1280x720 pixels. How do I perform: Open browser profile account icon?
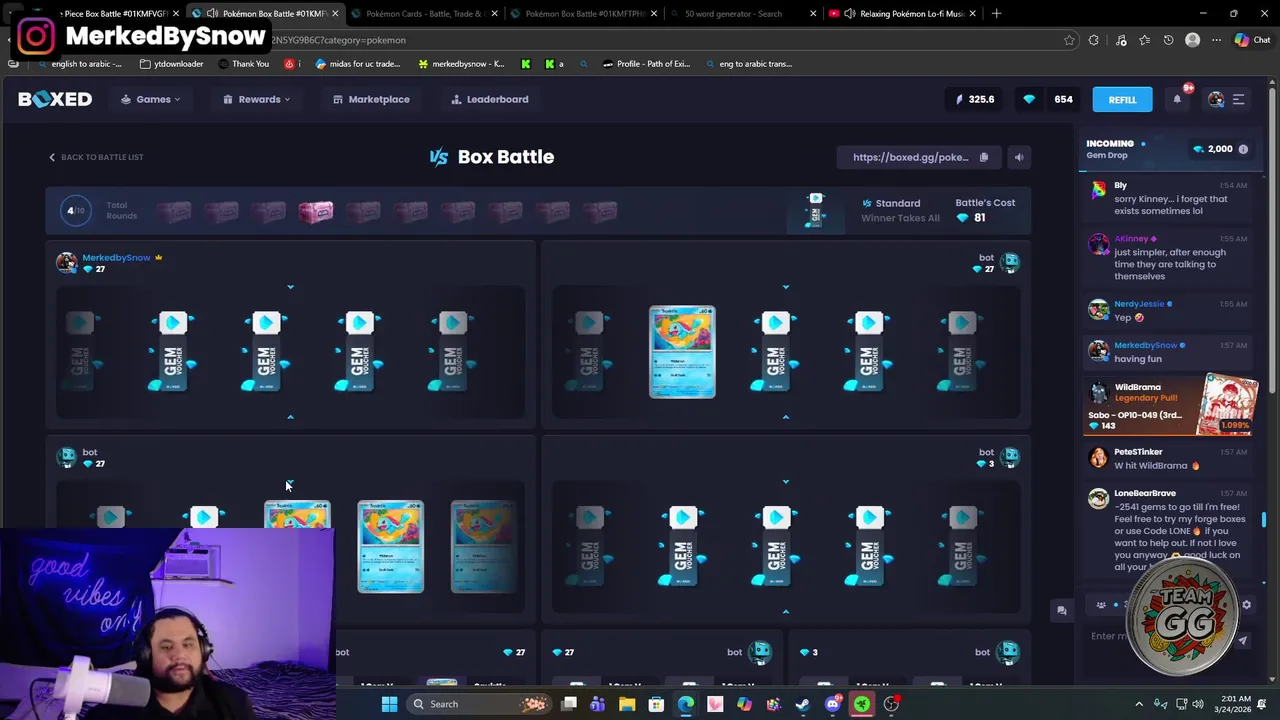1192,40
